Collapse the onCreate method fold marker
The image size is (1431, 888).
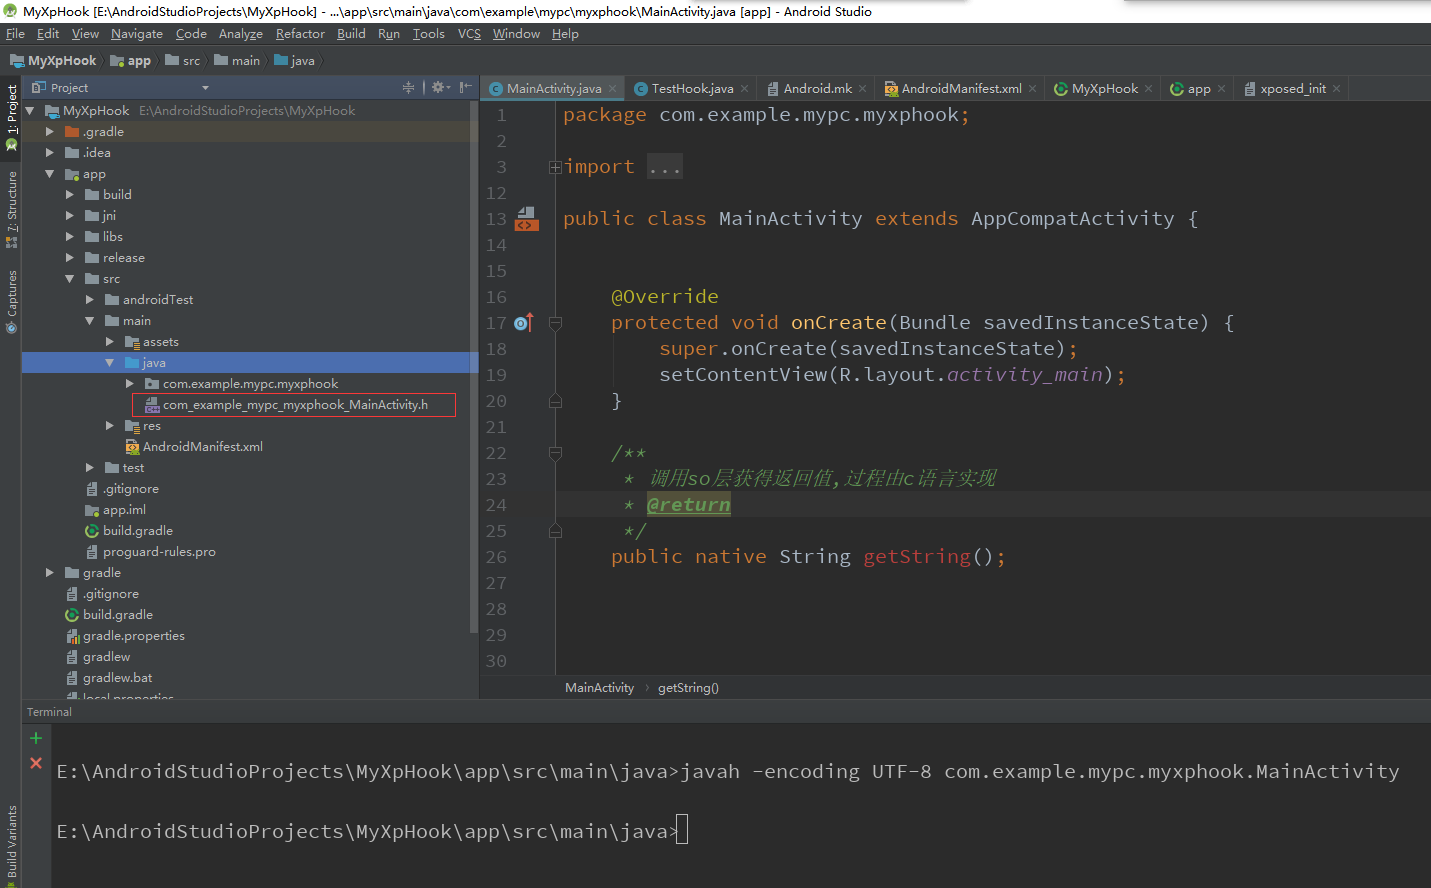coord(555,323)
